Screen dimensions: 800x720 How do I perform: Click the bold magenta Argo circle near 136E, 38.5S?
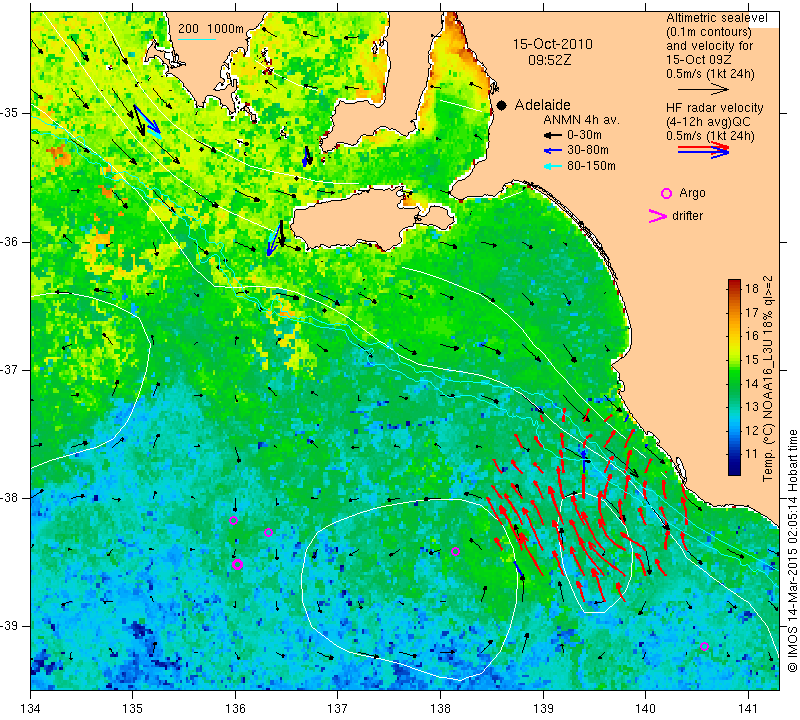[237, 564]
